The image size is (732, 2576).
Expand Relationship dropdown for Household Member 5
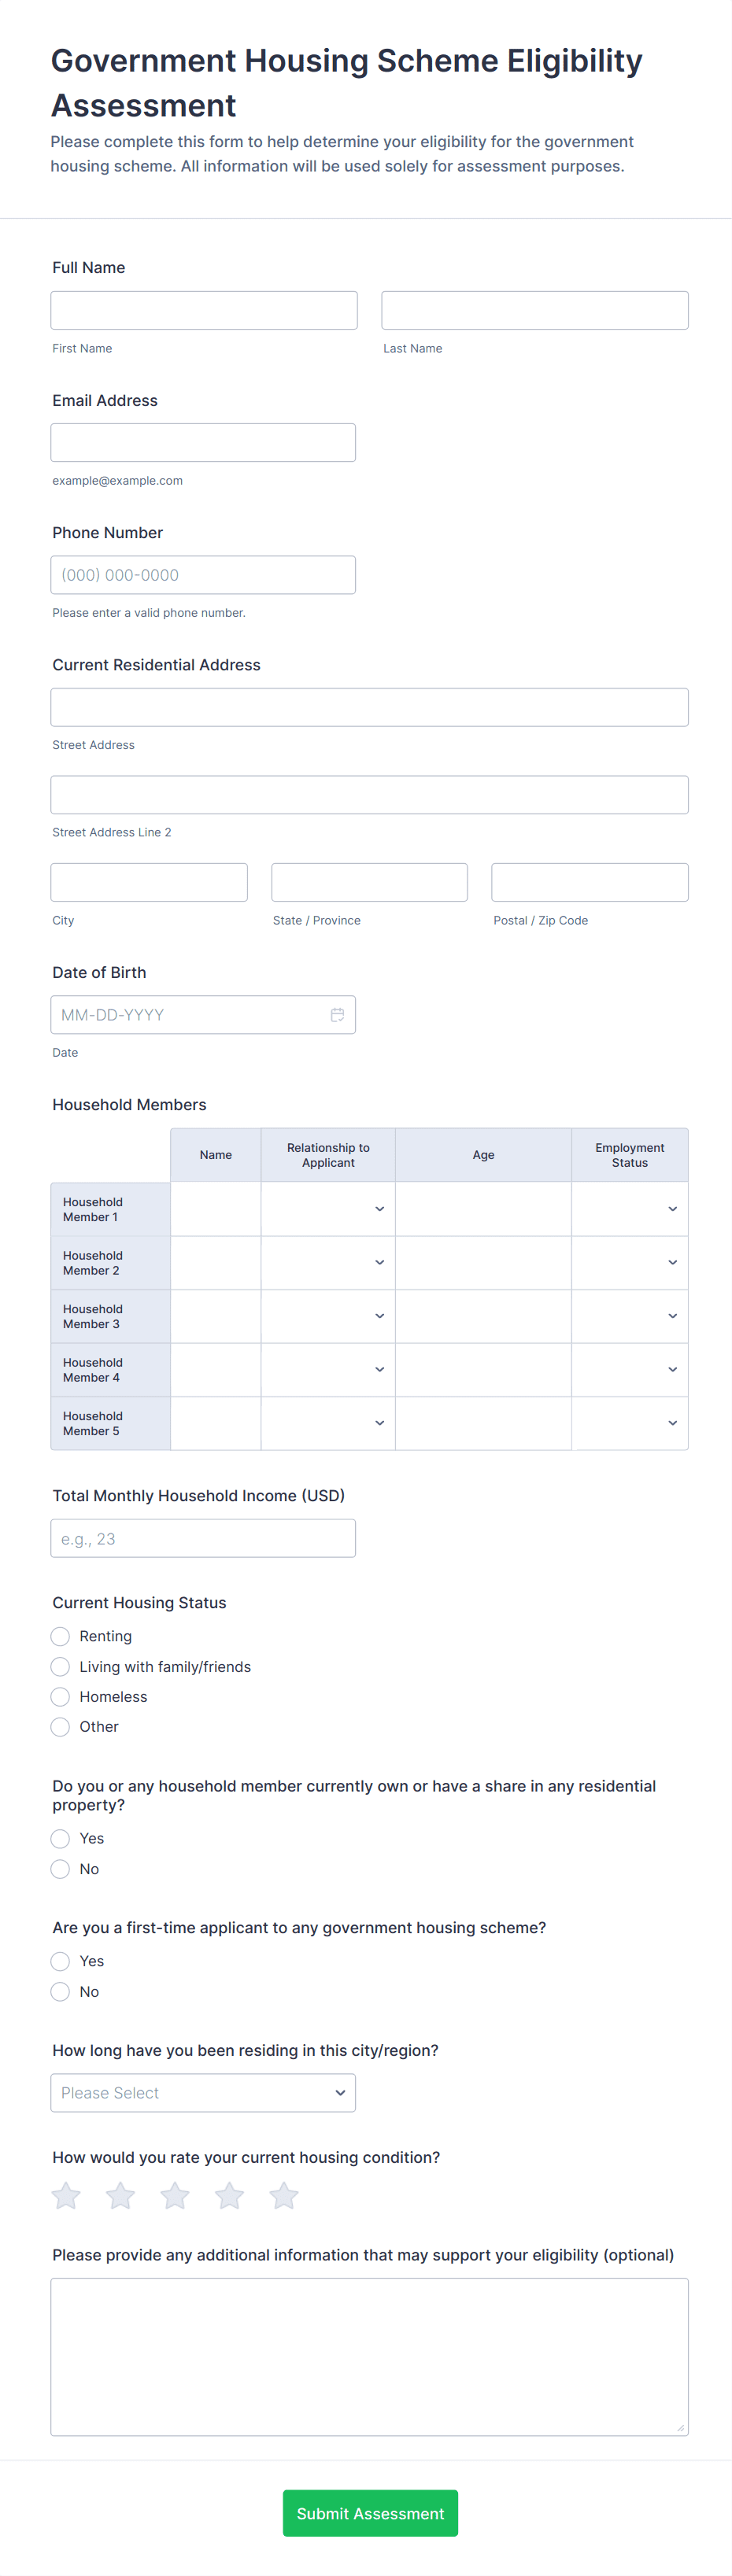(x=328, y=1423)
